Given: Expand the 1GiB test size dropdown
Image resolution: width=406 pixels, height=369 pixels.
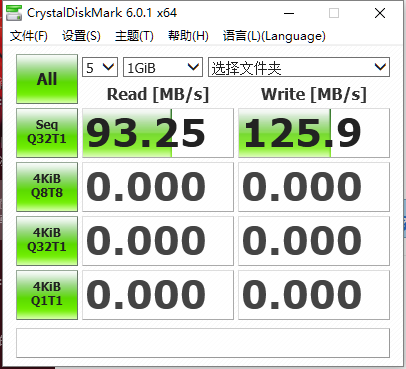Looking at the screenshot, I should pos(163,67).
